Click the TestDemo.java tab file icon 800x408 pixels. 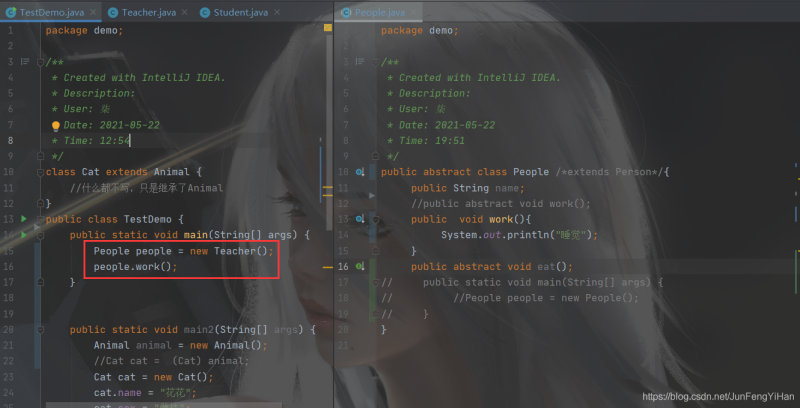coord(11,12)
